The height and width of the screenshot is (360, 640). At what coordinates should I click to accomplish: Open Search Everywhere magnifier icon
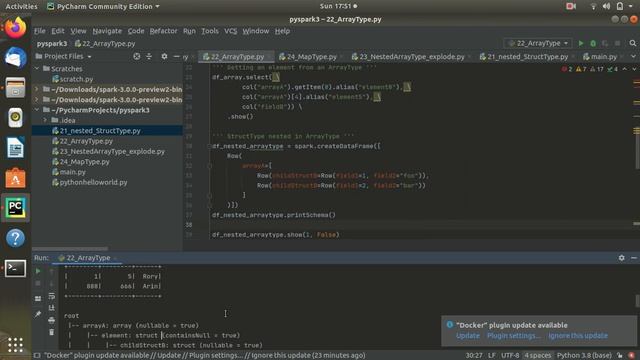[633, 43]
